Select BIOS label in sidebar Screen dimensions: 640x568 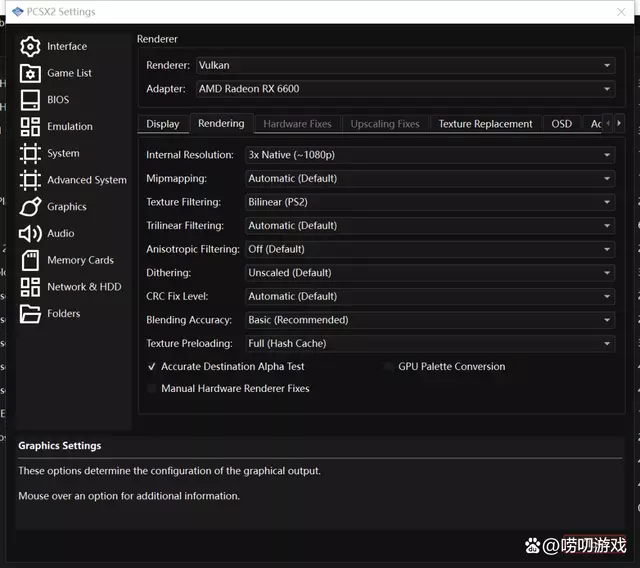click(x=58, y=100)
